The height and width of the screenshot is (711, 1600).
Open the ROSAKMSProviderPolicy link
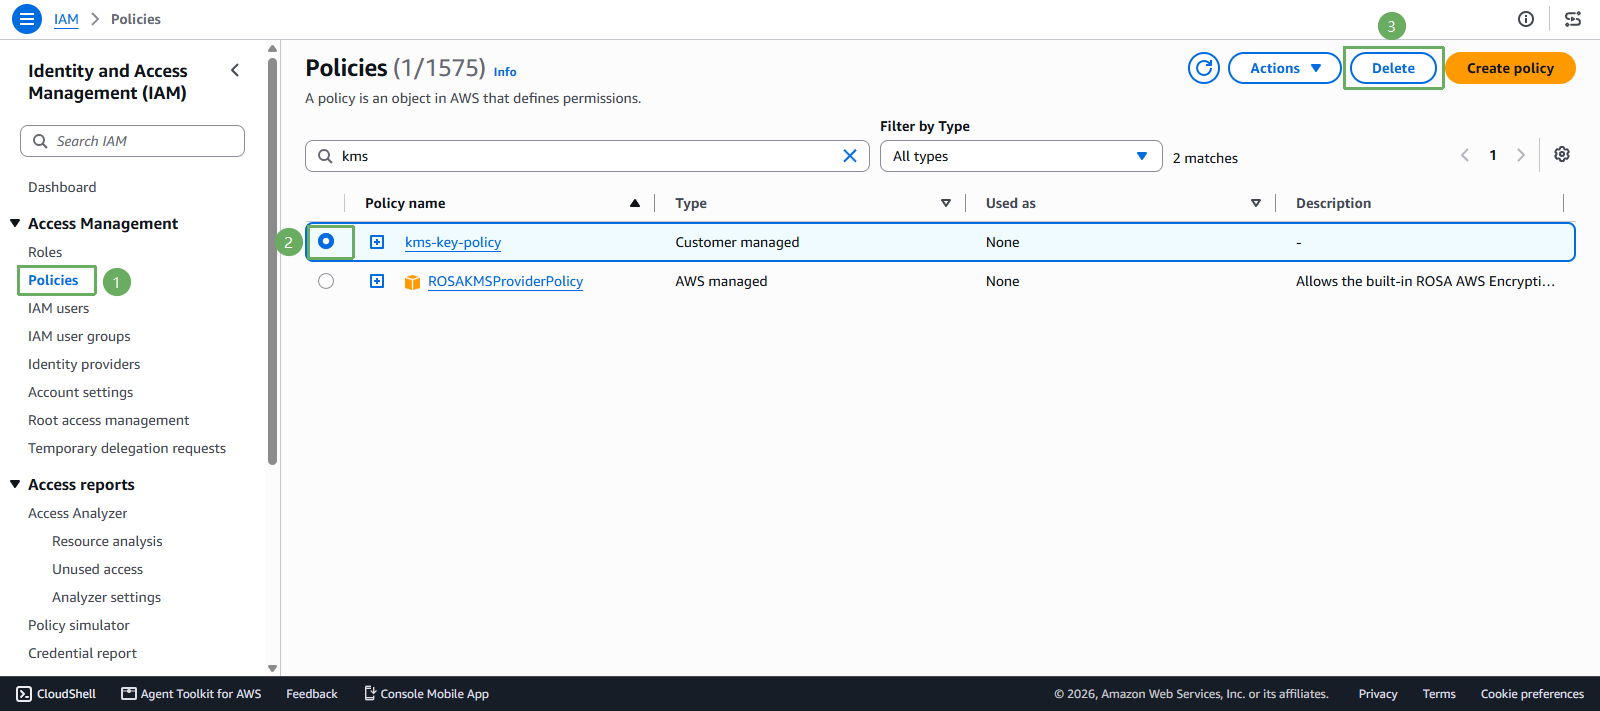[x=505, y=281]
